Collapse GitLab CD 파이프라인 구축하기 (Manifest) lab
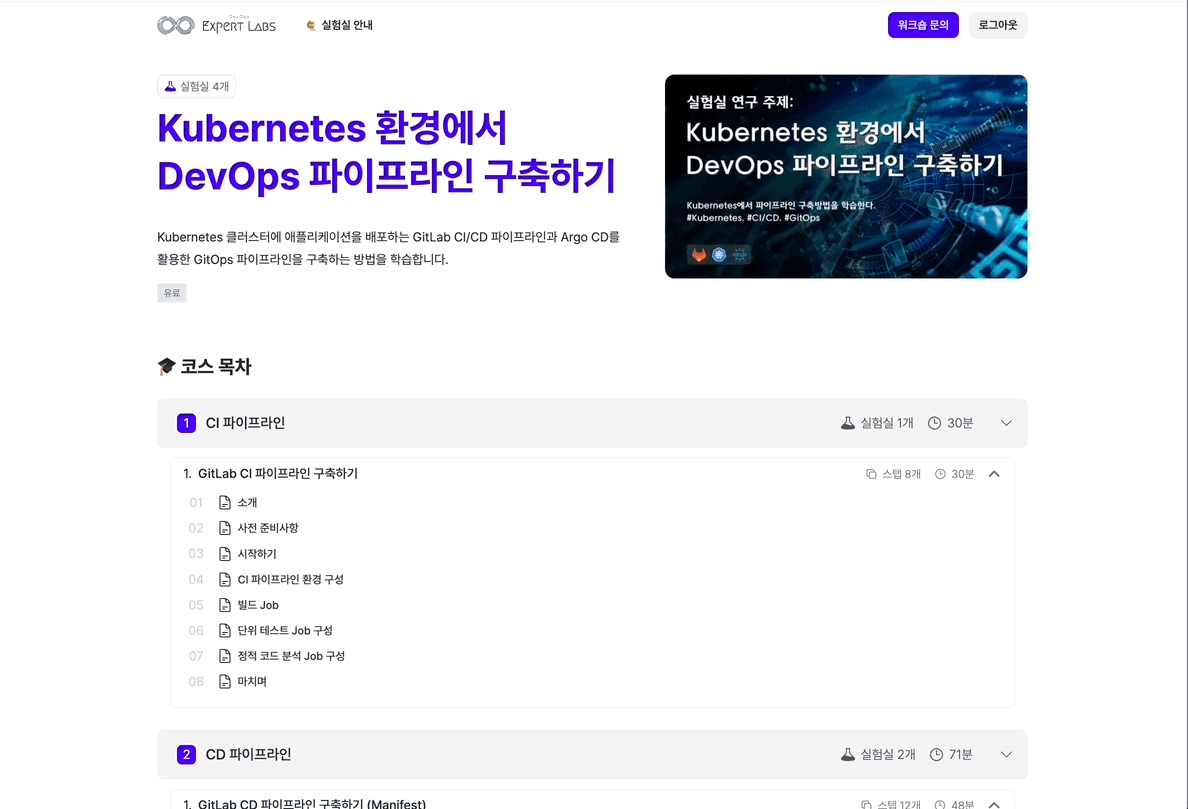The width and height of the screenshot is (1188, 809). 994,804
